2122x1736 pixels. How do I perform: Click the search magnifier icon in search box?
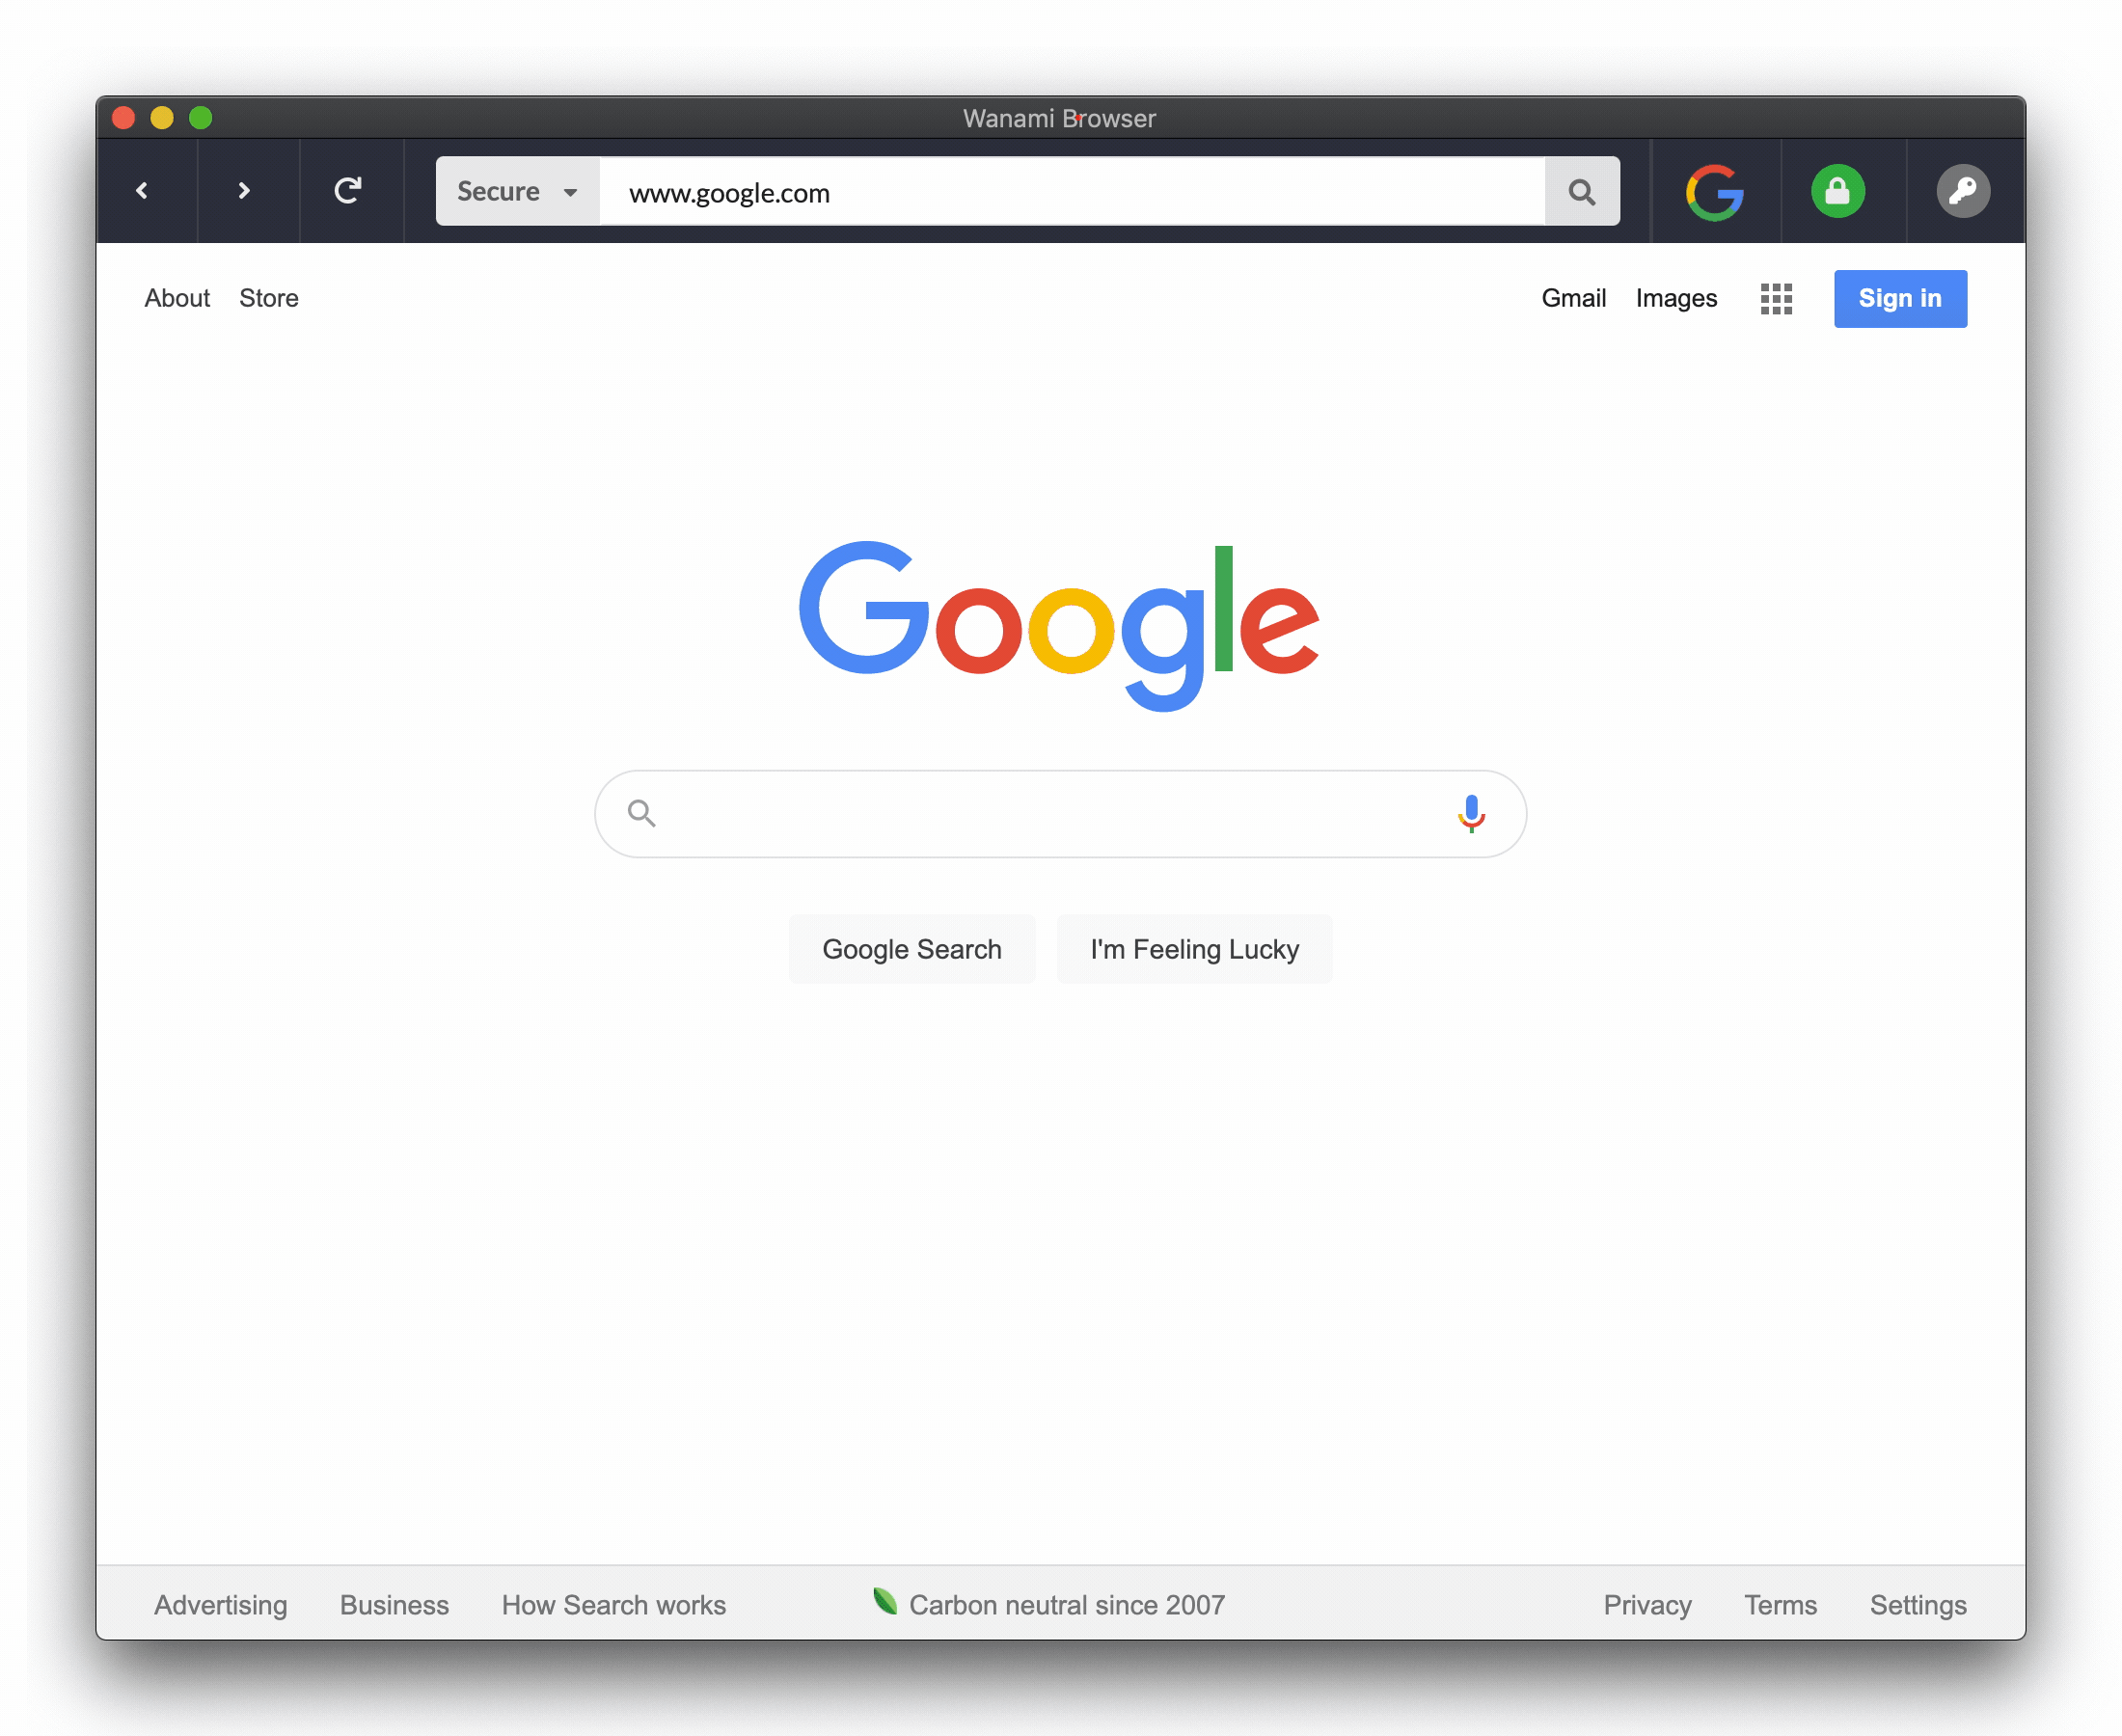click(x=643, y=811)
